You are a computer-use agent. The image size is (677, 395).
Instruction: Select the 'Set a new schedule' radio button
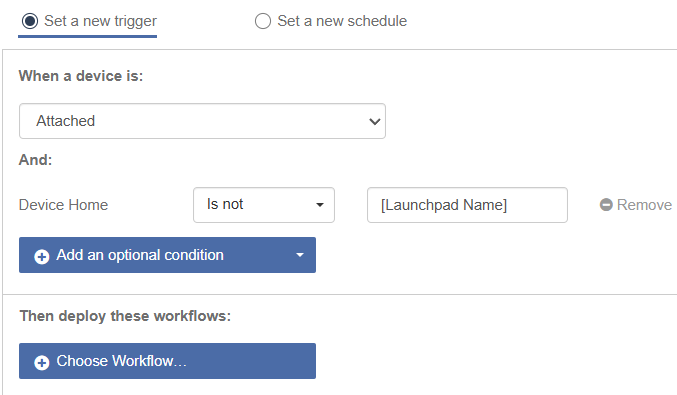(x=263, y=21)
